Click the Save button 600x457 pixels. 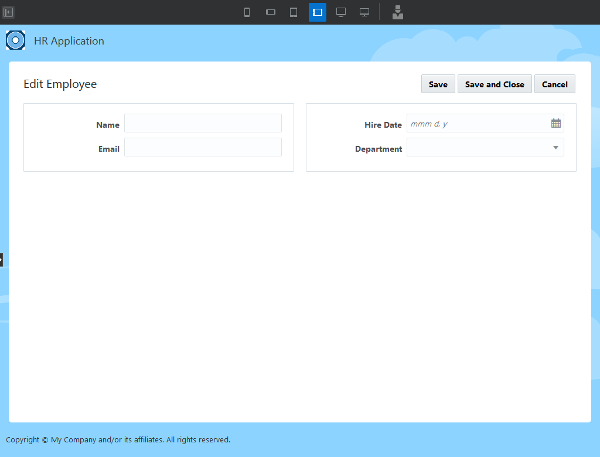point(438,84)
